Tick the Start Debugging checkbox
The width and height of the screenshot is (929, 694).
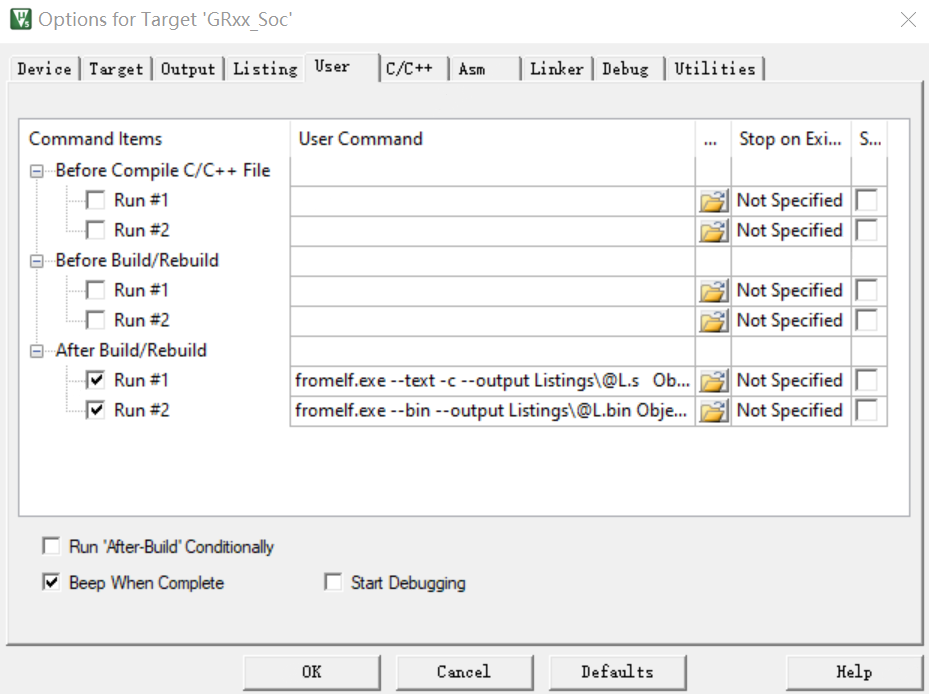(333, 583)
